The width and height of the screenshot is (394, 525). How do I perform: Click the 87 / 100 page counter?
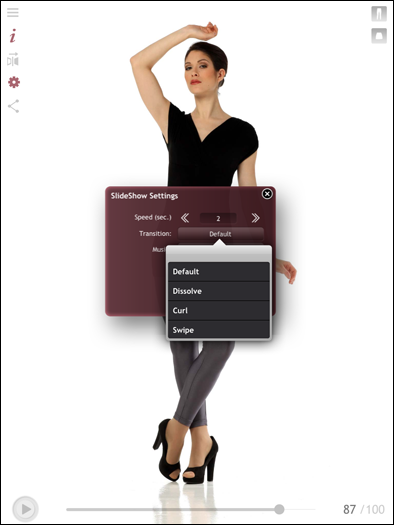click(364, 510)
